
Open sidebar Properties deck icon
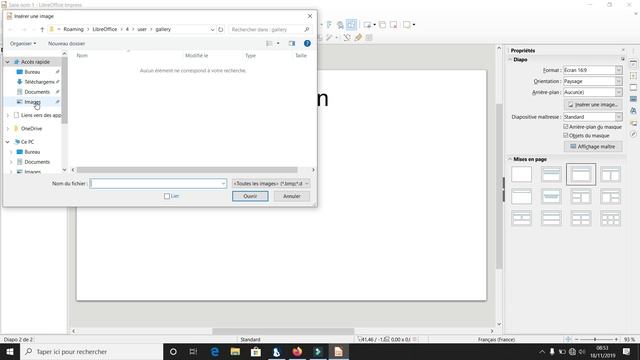coord(633,64)
